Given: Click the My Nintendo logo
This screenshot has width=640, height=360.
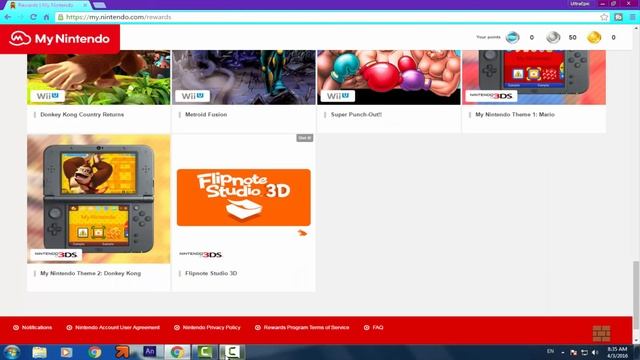Looking at the screenshot, I should click(60, 39).
